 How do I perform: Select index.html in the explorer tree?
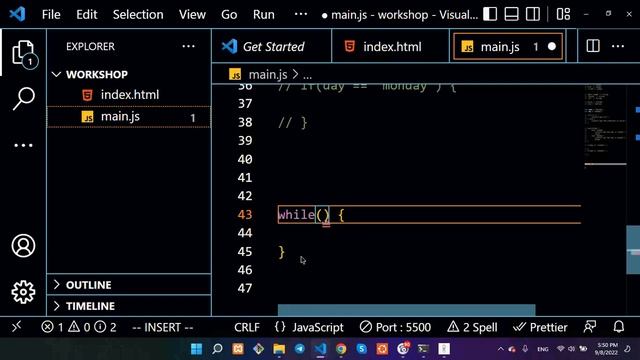[129, 95]
